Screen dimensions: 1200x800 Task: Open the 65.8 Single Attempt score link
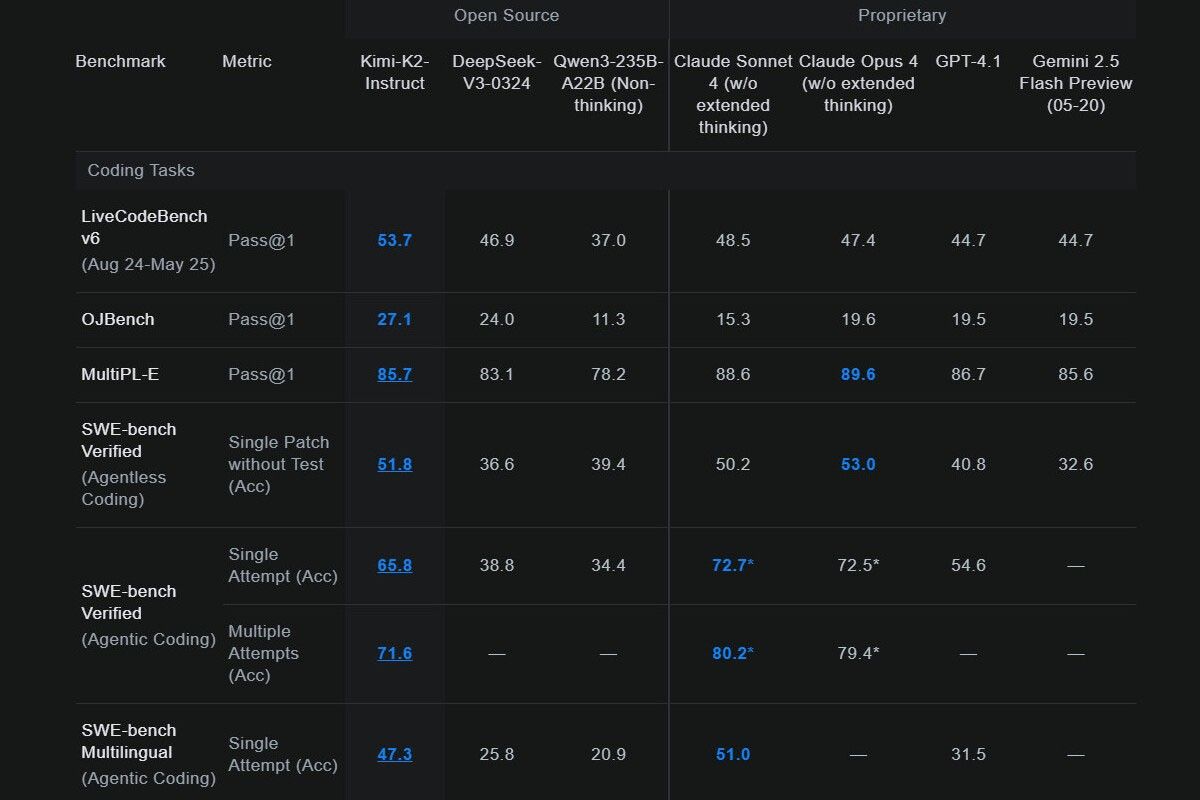point(394,566)
